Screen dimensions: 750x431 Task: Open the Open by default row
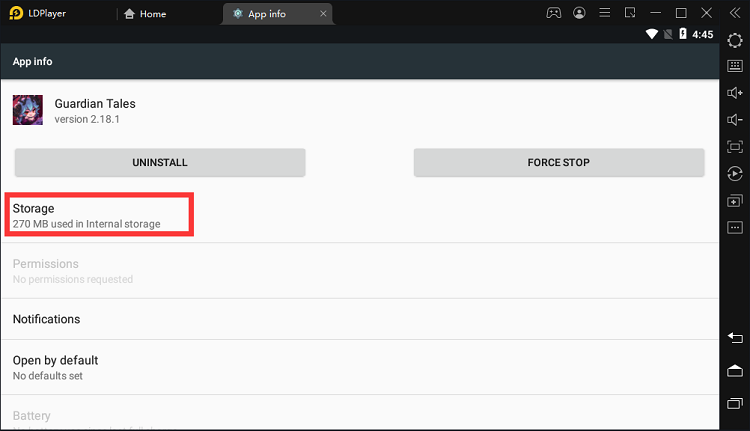(360, 367)
